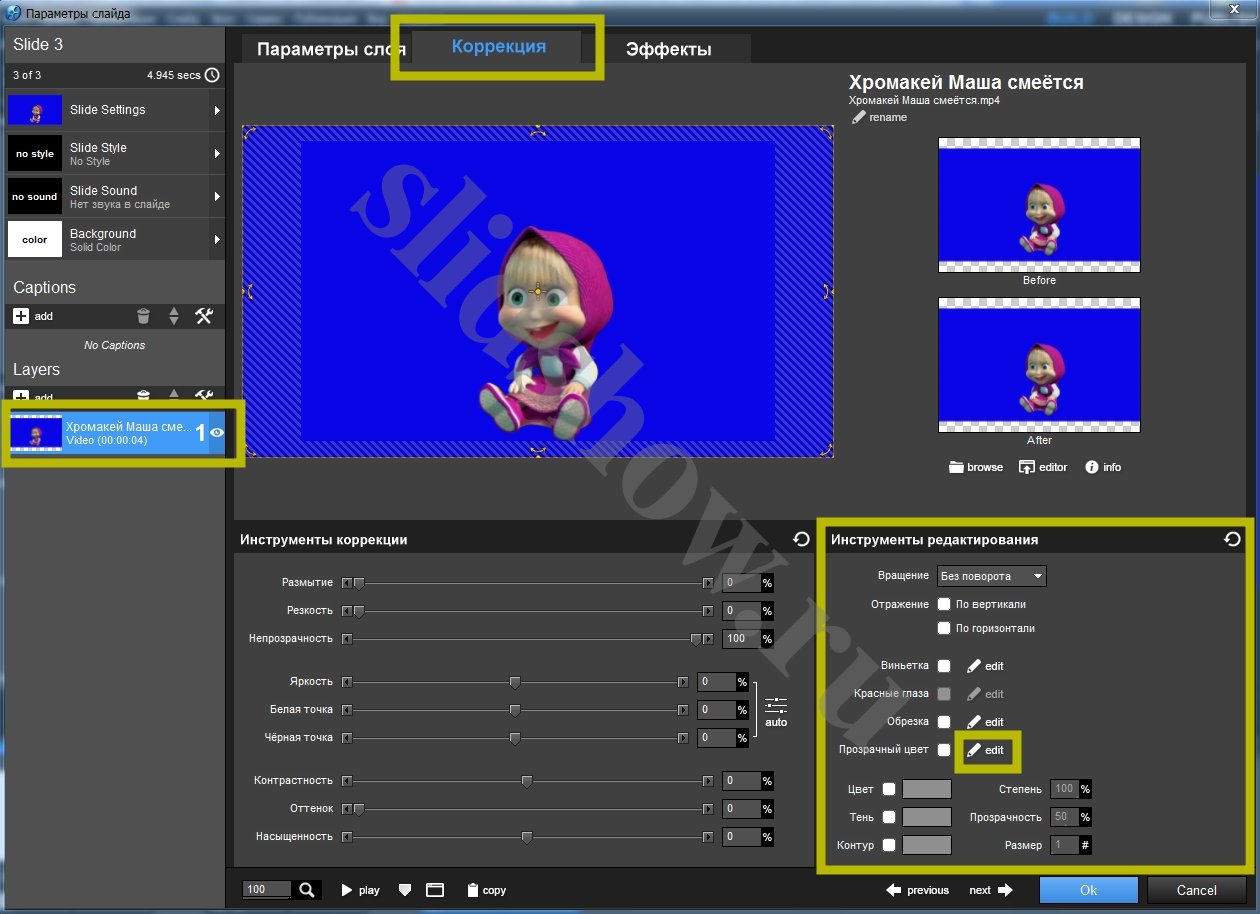Go to the previous slide
Image resolution: width=1260 pixels, height=914 pixels.
tap(918, 890)
